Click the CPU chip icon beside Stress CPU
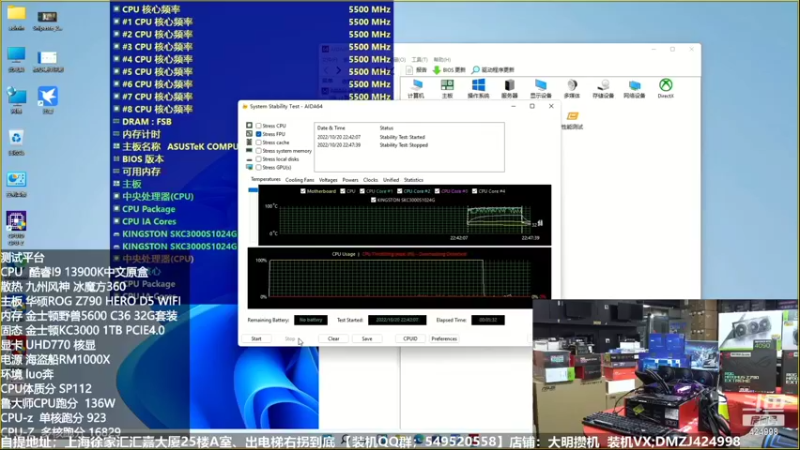This screenshot has width=800, height=450. coord(249,126)
